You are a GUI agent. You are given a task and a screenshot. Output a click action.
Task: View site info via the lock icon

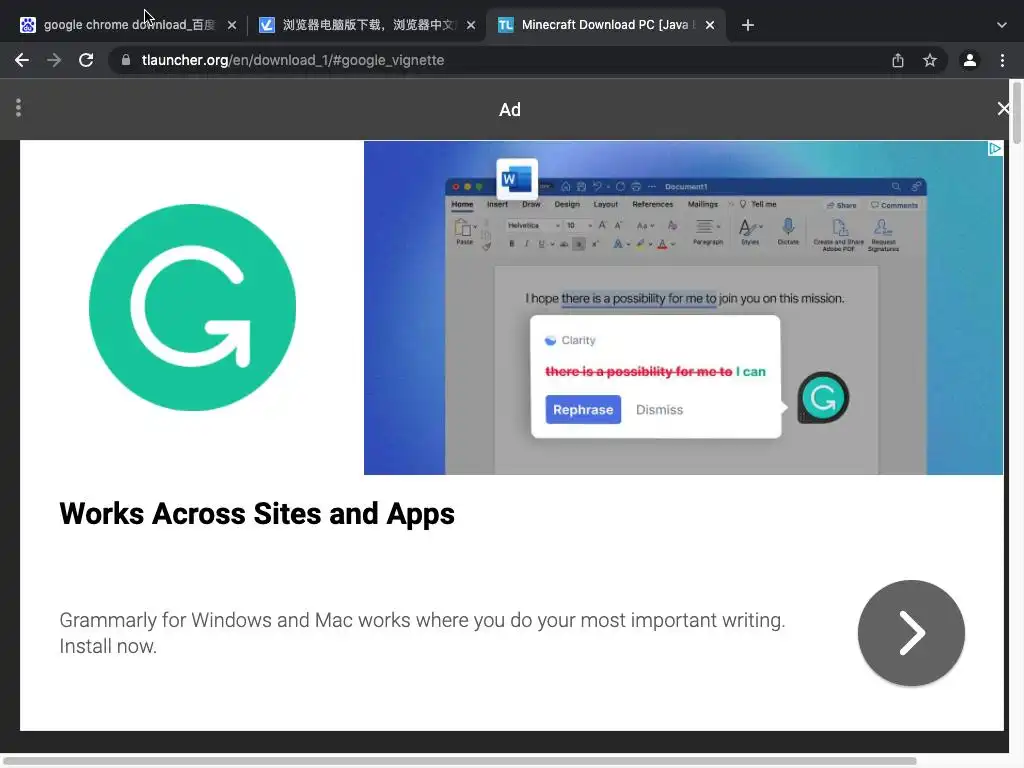coord(126,60)
